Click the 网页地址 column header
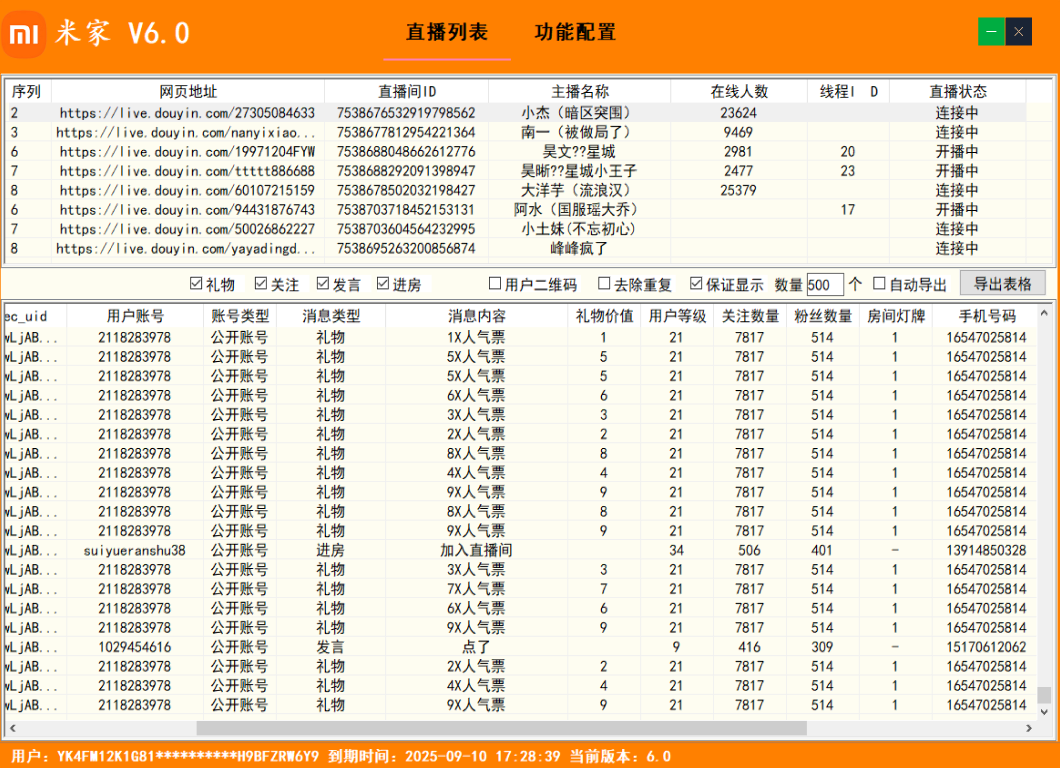The height and width of the screenshot is (768, 1060). [188, 91]
